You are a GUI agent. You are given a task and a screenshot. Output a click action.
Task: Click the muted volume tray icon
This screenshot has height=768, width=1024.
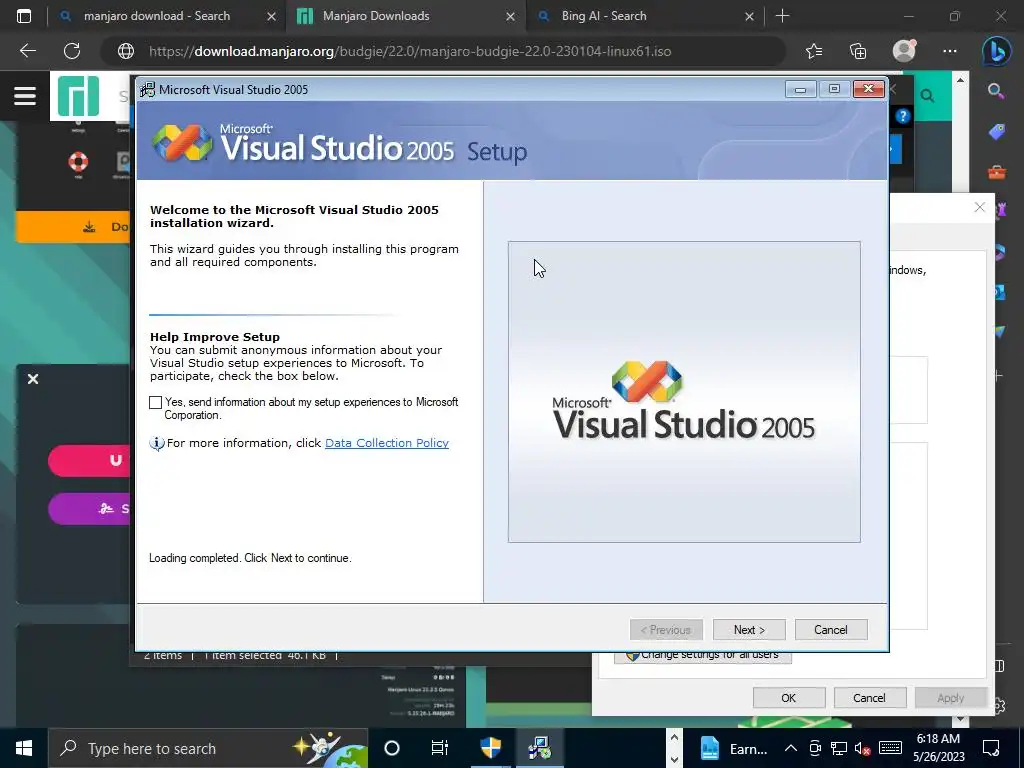pos(863,748)
